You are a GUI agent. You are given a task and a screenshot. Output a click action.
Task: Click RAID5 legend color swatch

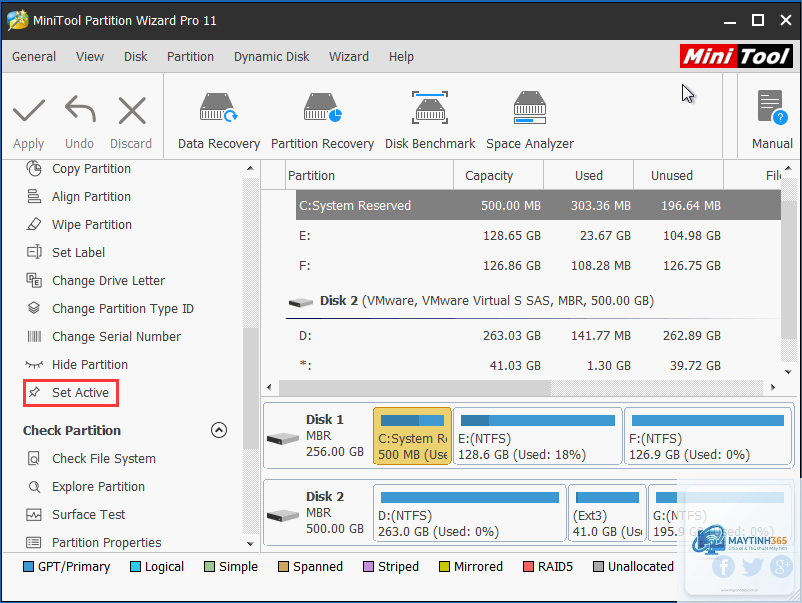coord(528,567)
